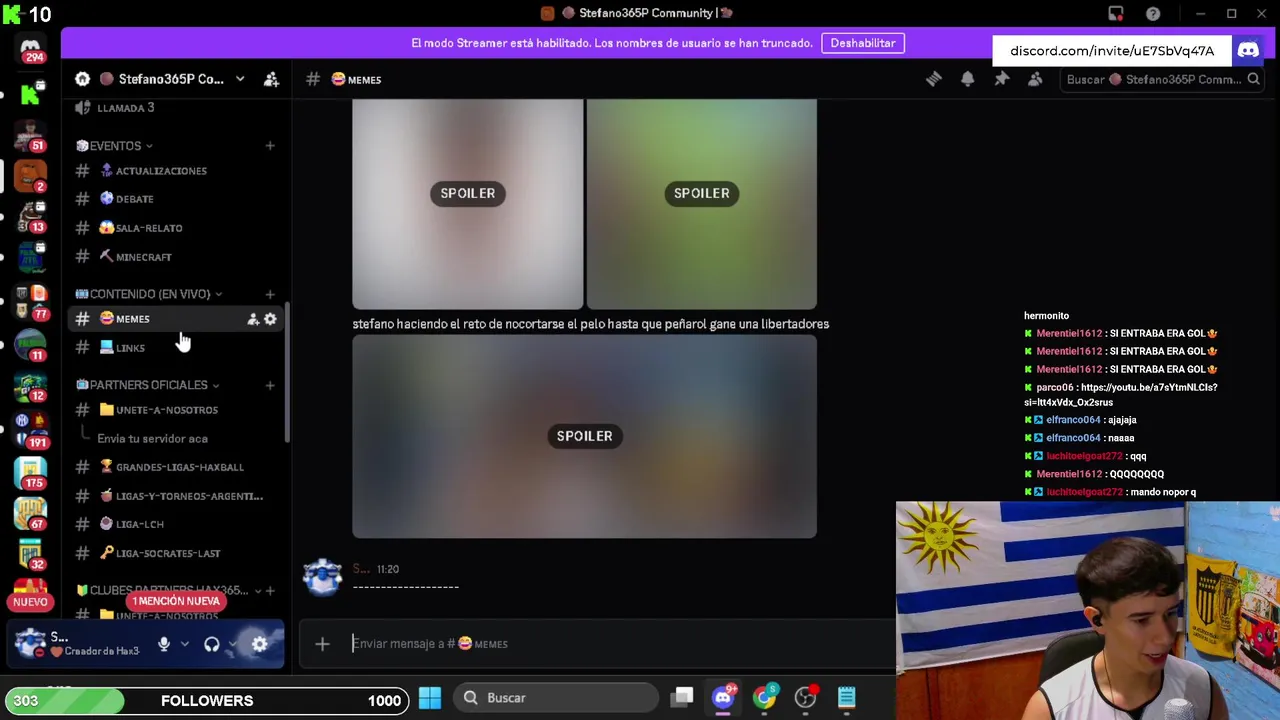Add channel plus in EVENTOS category
The image size is (1280, 720).
coord(269,146)
